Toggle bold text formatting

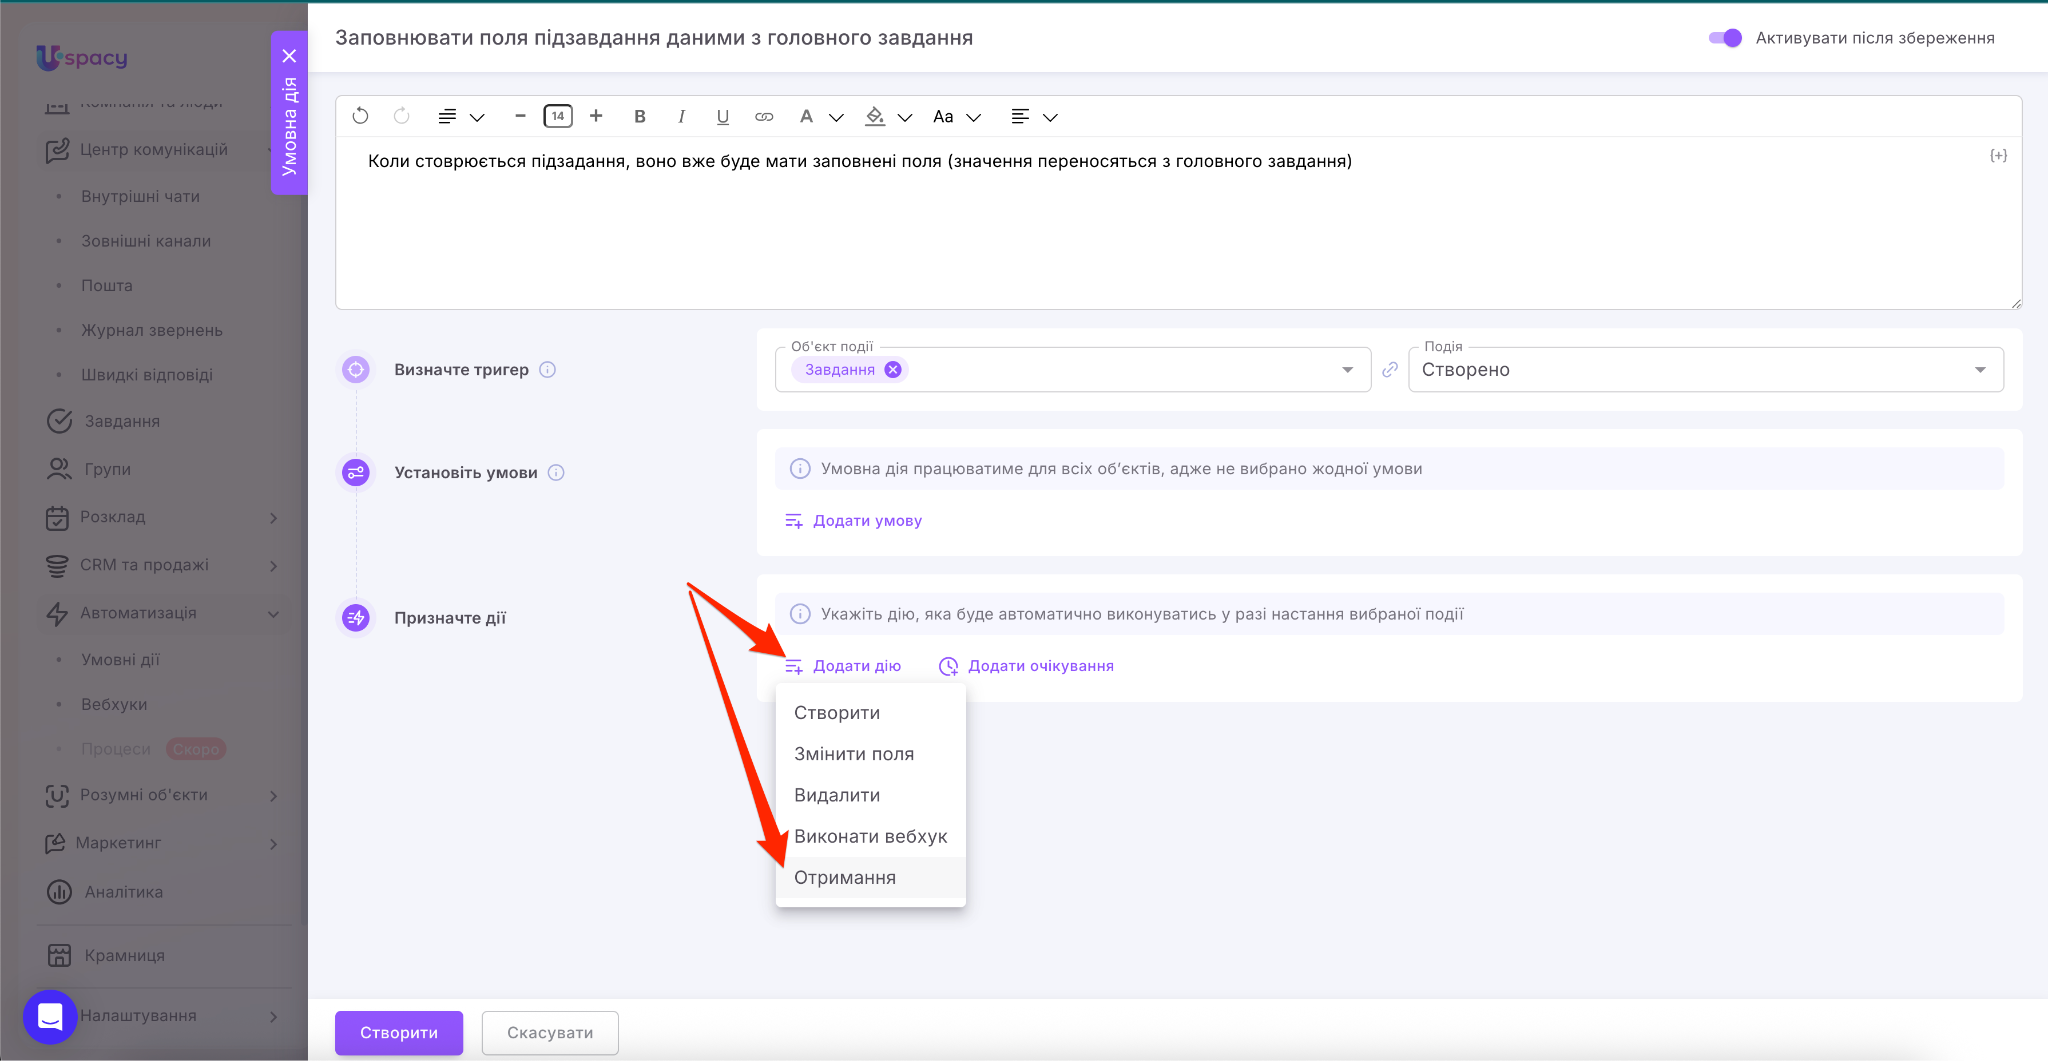point(640,116)
